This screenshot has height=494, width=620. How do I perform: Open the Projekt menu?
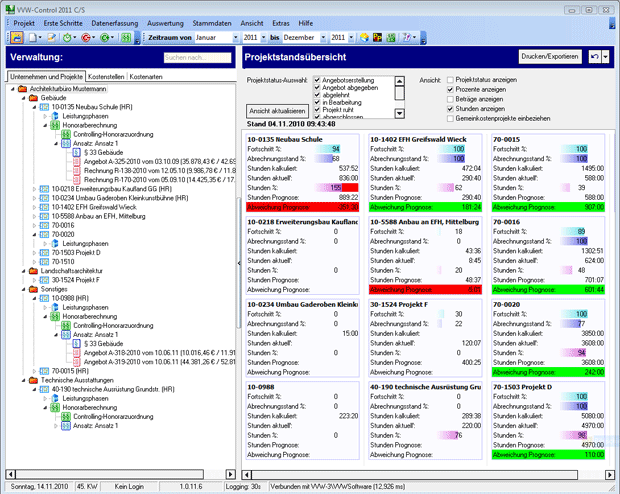[24, 23]
